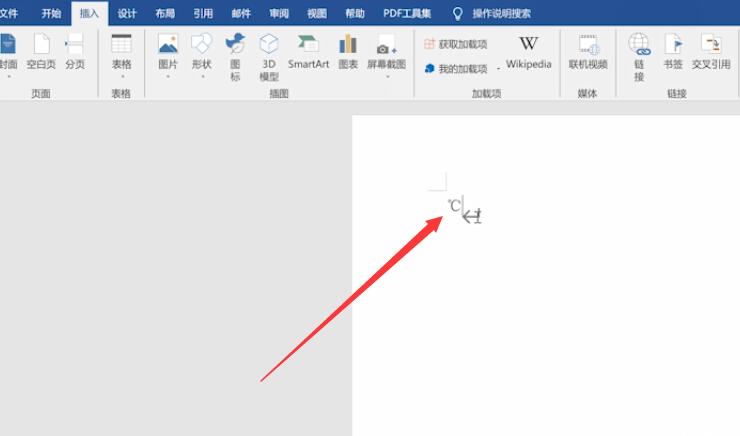Insert a Picture (图片)

click(168, 52)
